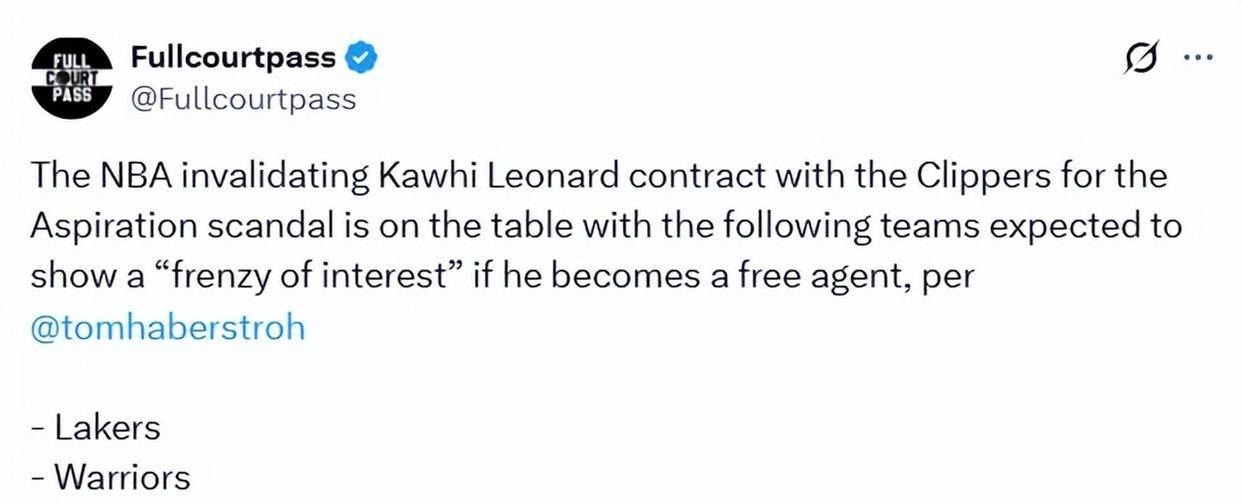Open the @Fullcourtpass handle link

point(243,100)
